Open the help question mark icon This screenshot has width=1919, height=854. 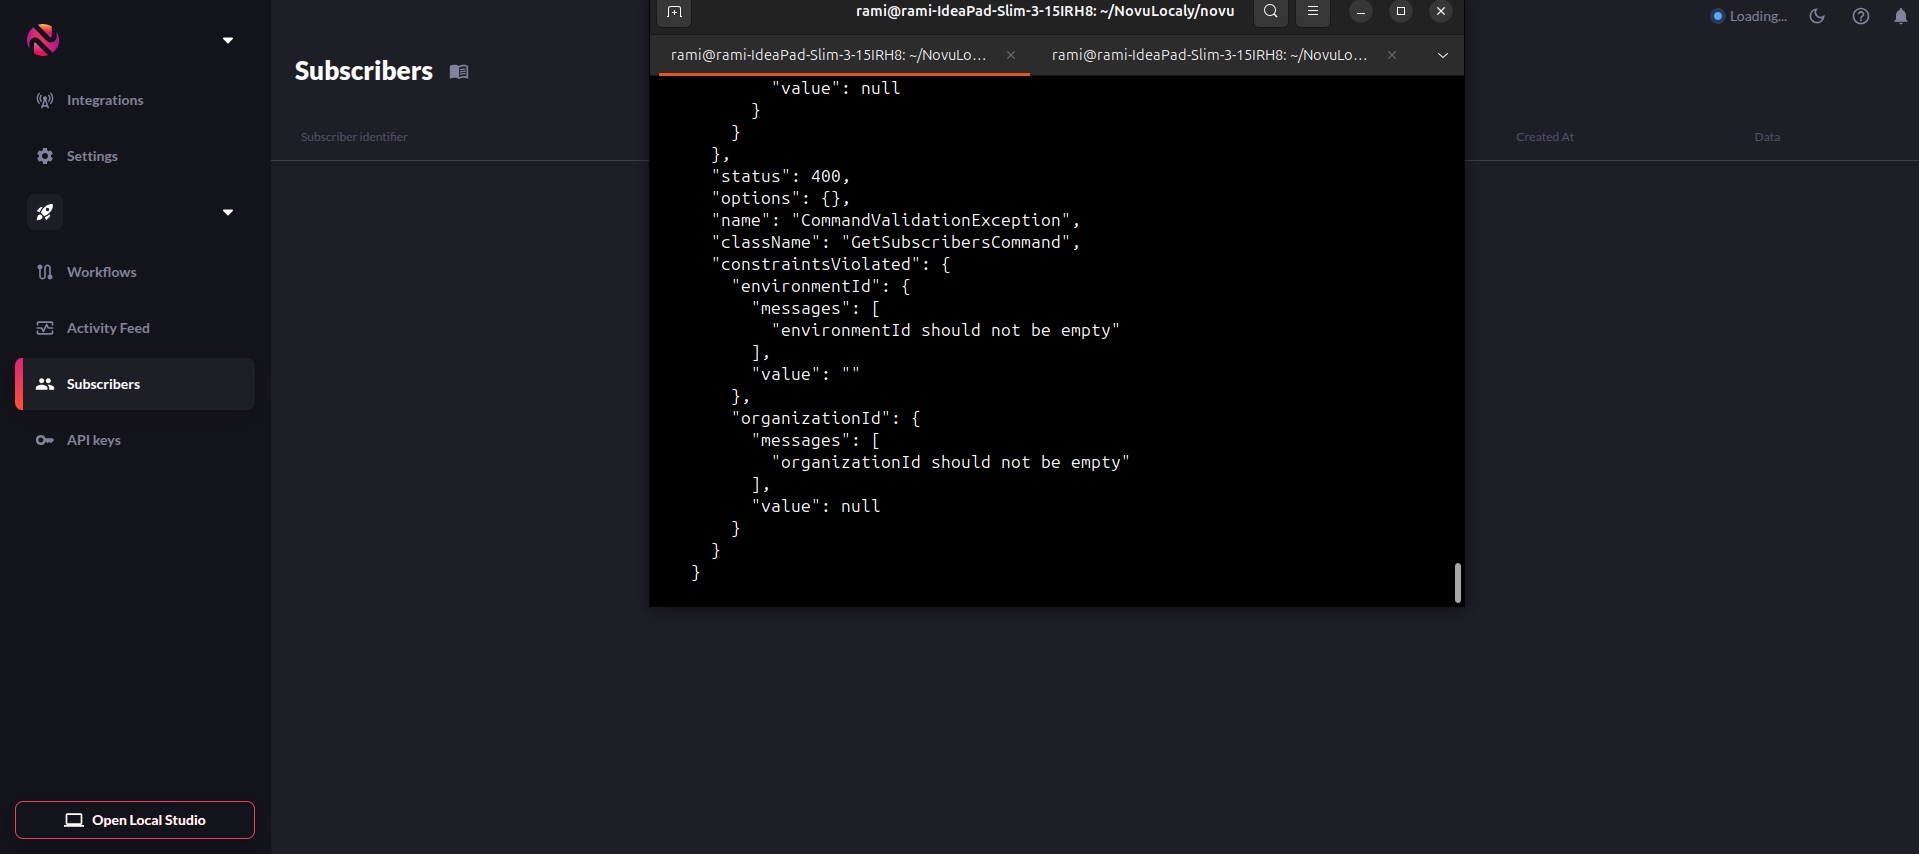tap(1860, 16)
